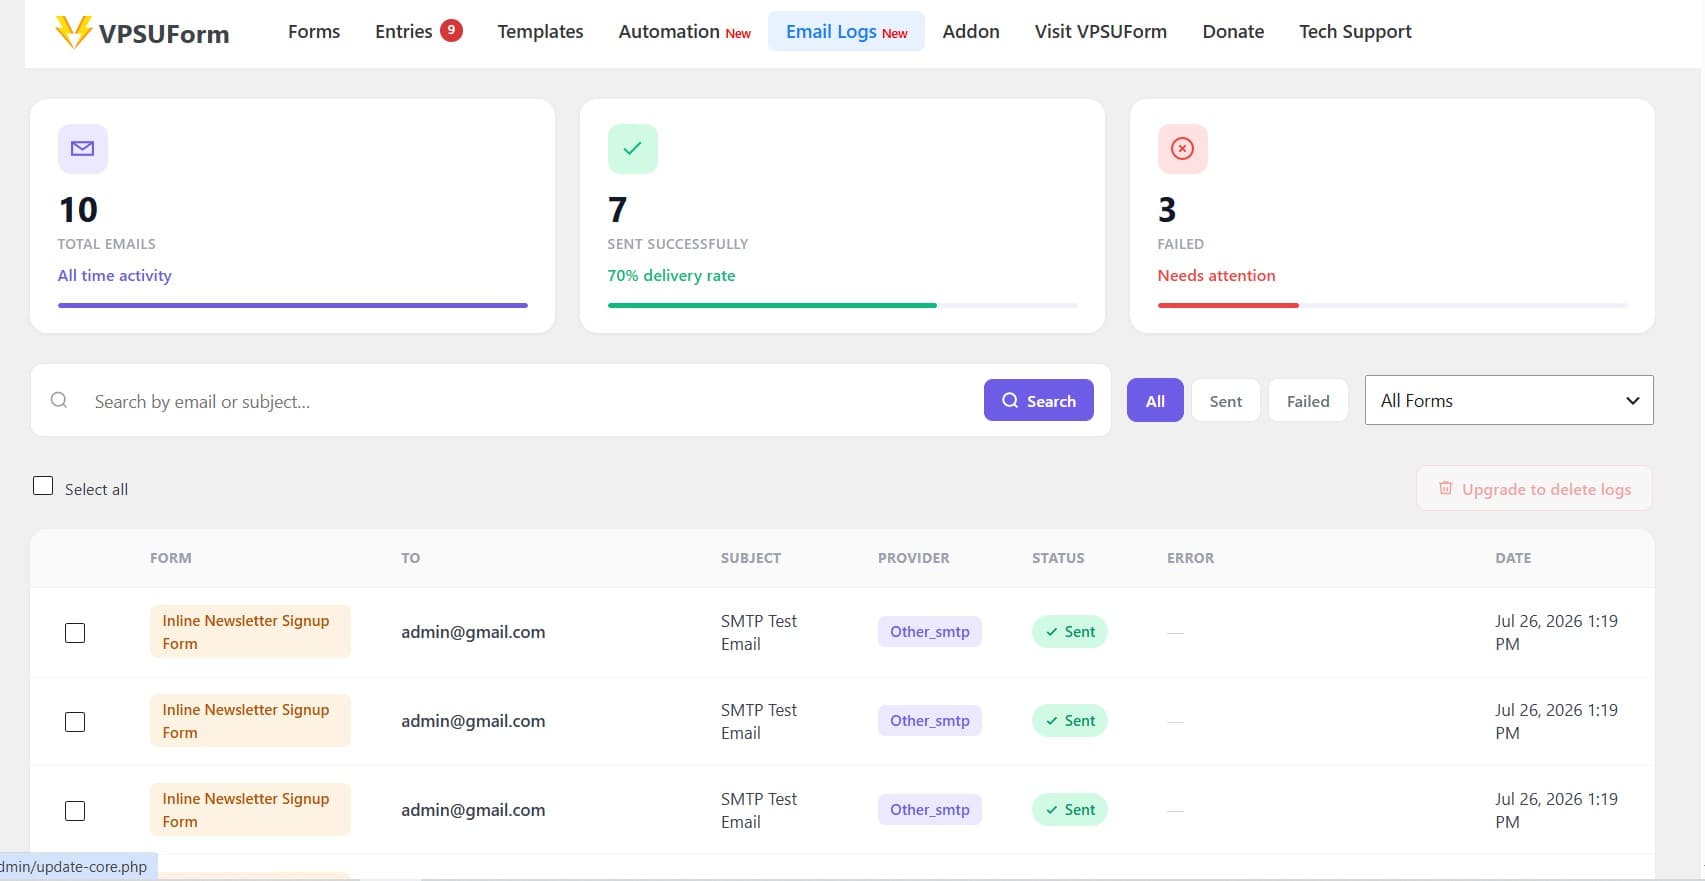Screen dimensions: 1705x881
Task: Click the 10 total emails count
Action: click(78, 209)
